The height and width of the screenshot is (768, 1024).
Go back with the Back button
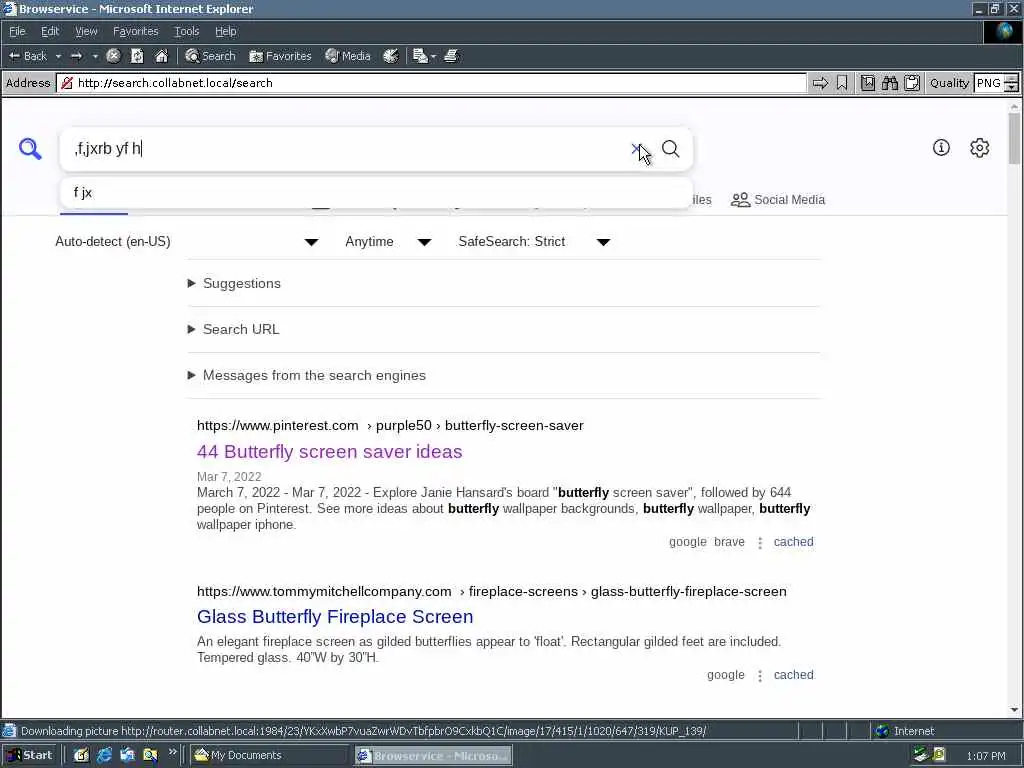pyautogui.click(x=27, y=56)
